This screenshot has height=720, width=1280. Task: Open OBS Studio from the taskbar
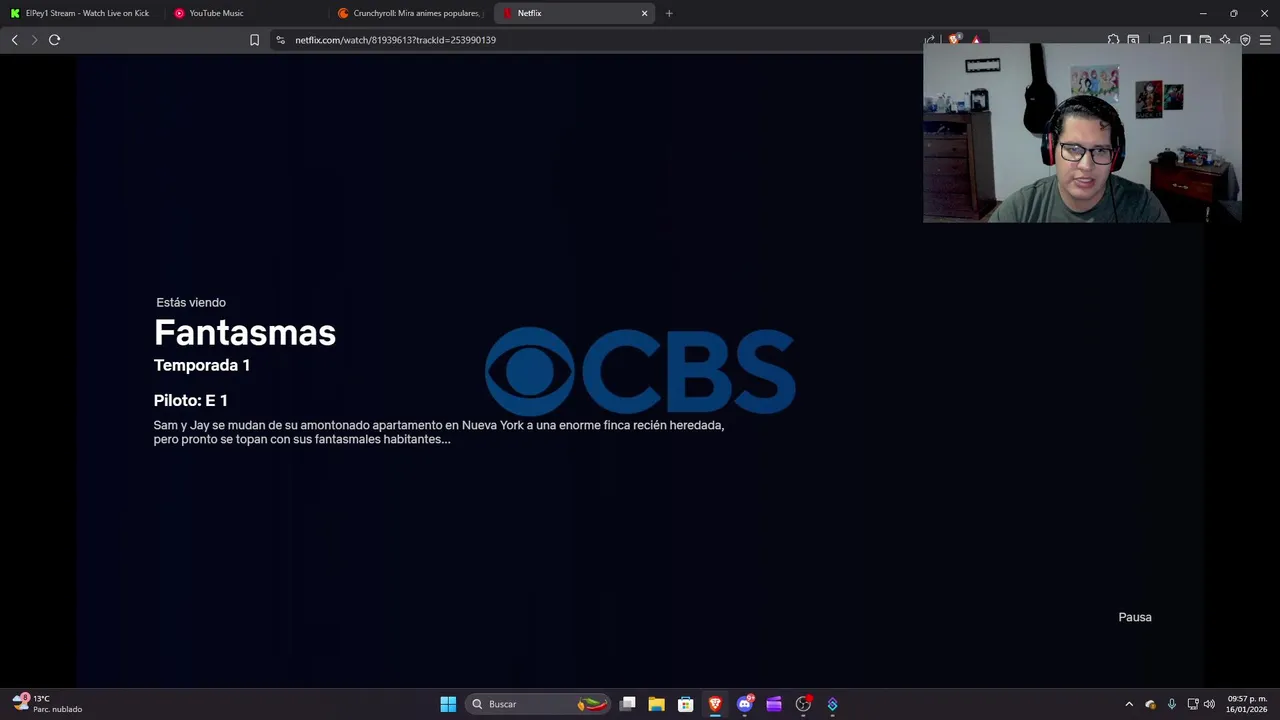tap(803, 704)
